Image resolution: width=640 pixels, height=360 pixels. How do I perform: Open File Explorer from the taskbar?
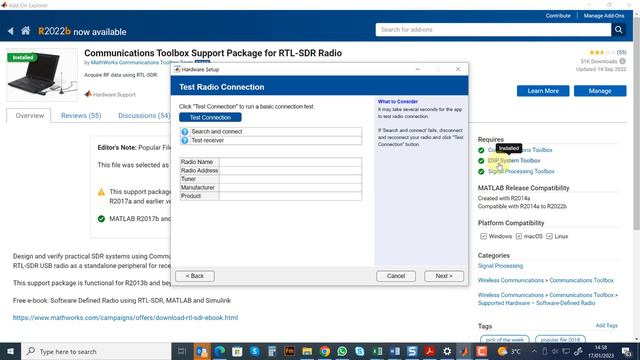[x=307, y=351]
